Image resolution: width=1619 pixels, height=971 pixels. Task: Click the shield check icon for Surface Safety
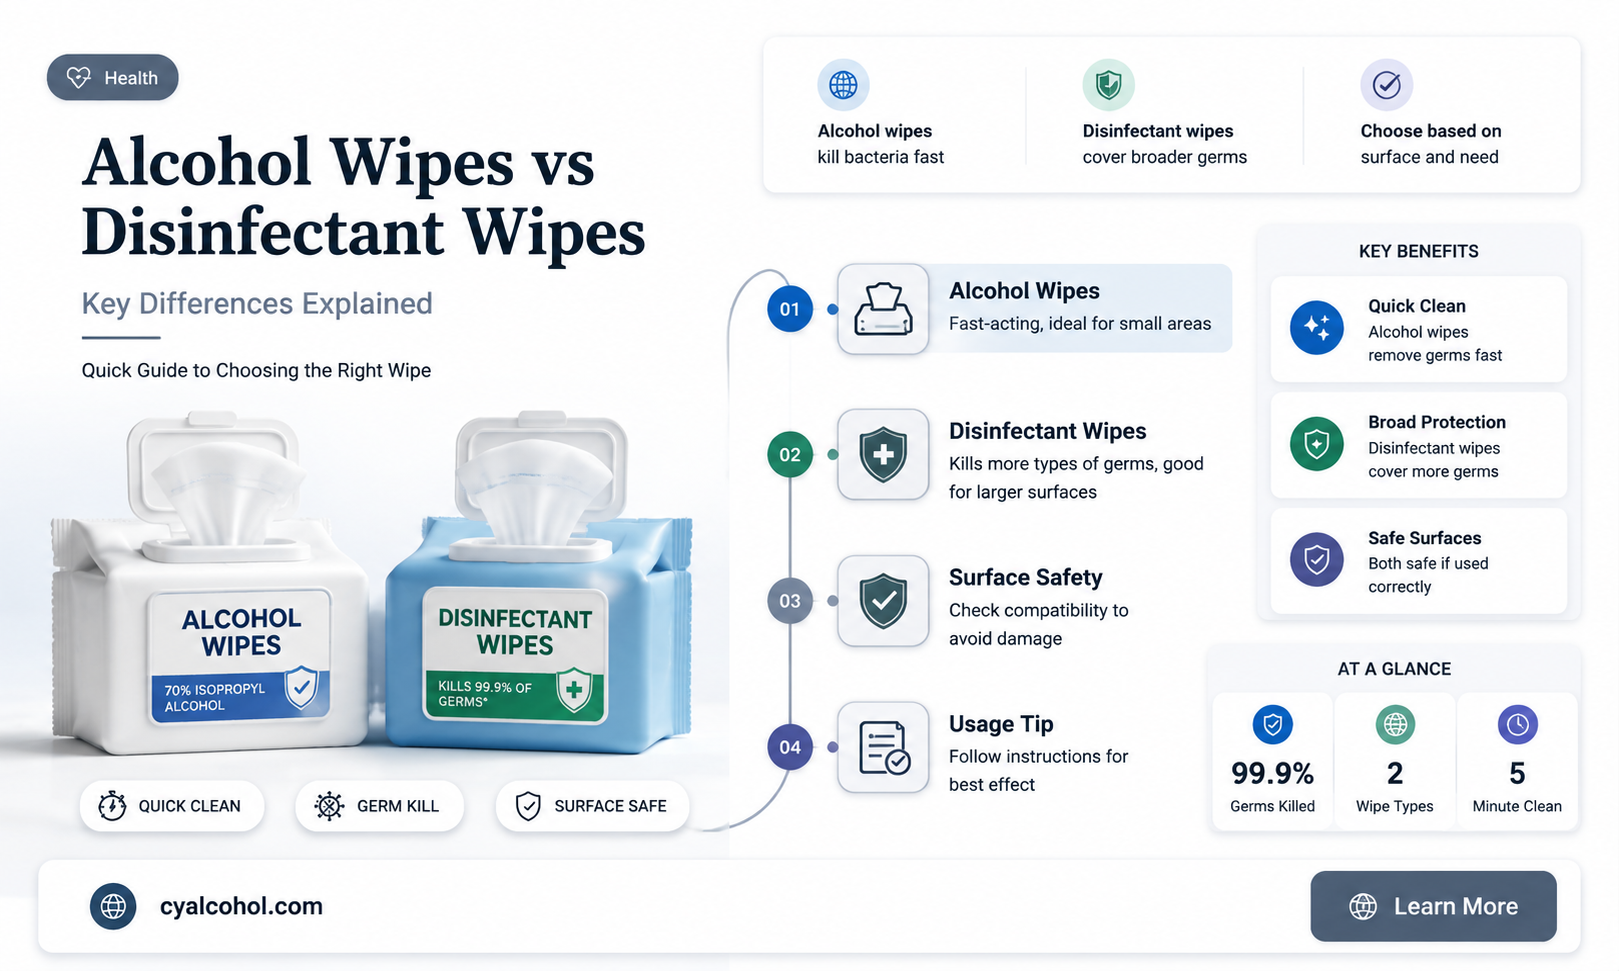point(883,601)
